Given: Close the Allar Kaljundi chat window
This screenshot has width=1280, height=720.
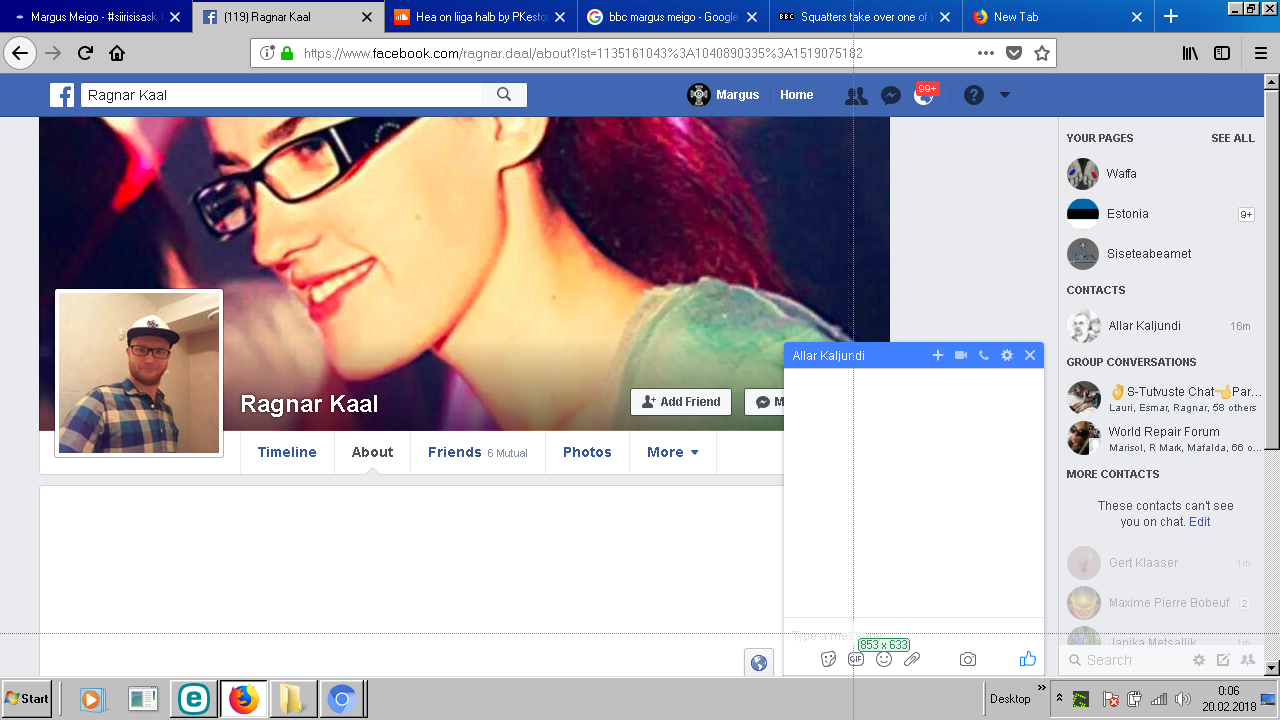Looking at the screenshot, I should [x=1030, y=355].
